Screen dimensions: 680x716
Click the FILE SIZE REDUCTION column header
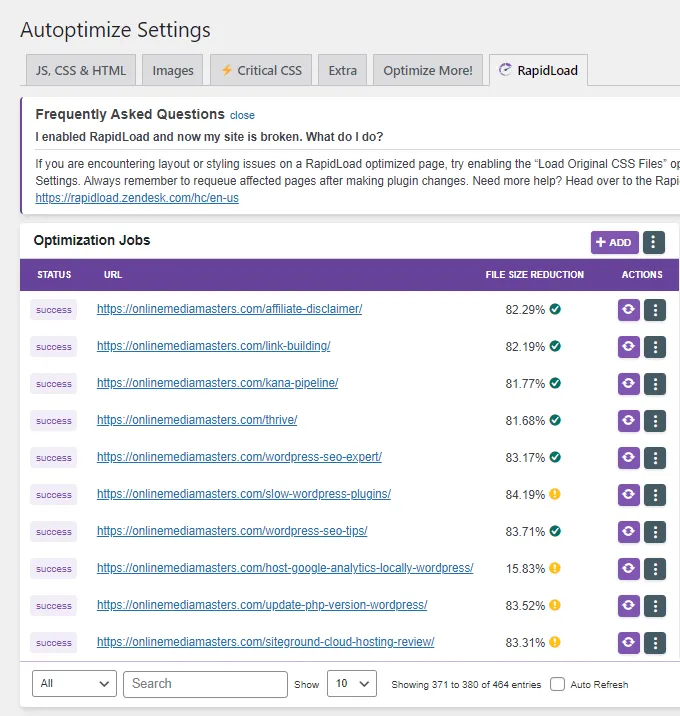point(534,274)
